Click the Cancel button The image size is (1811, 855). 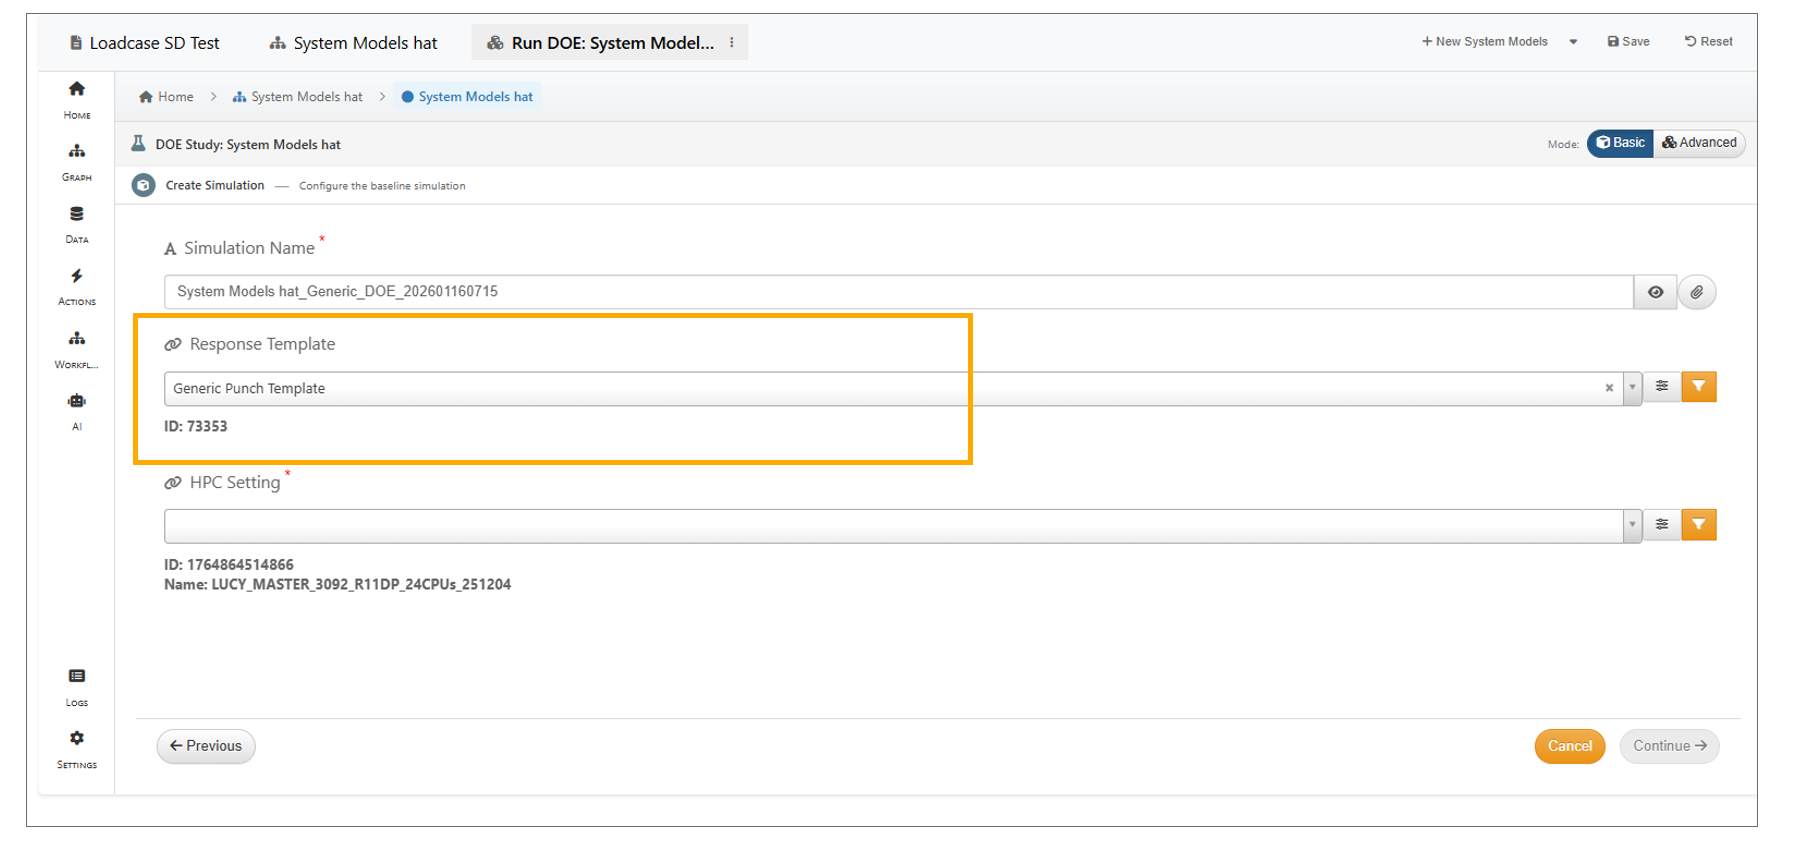click(1569, 746)
